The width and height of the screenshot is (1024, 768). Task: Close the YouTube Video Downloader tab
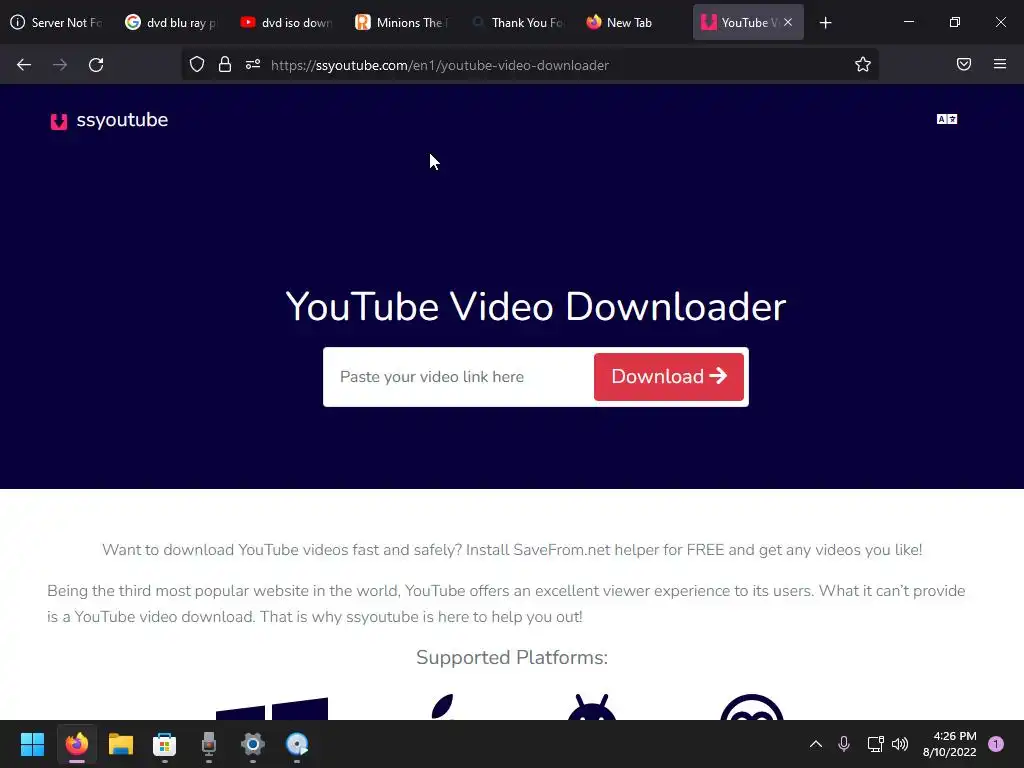click(x=788, y=22)
